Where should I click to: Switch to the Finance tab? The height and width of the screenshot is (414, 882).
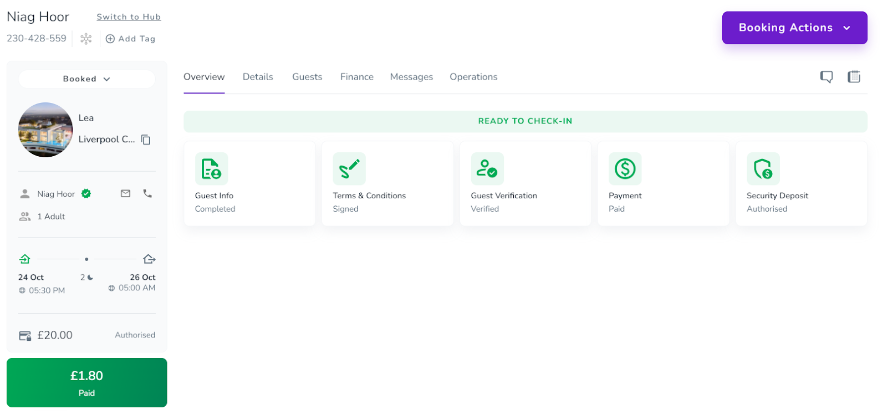[356, 77]
